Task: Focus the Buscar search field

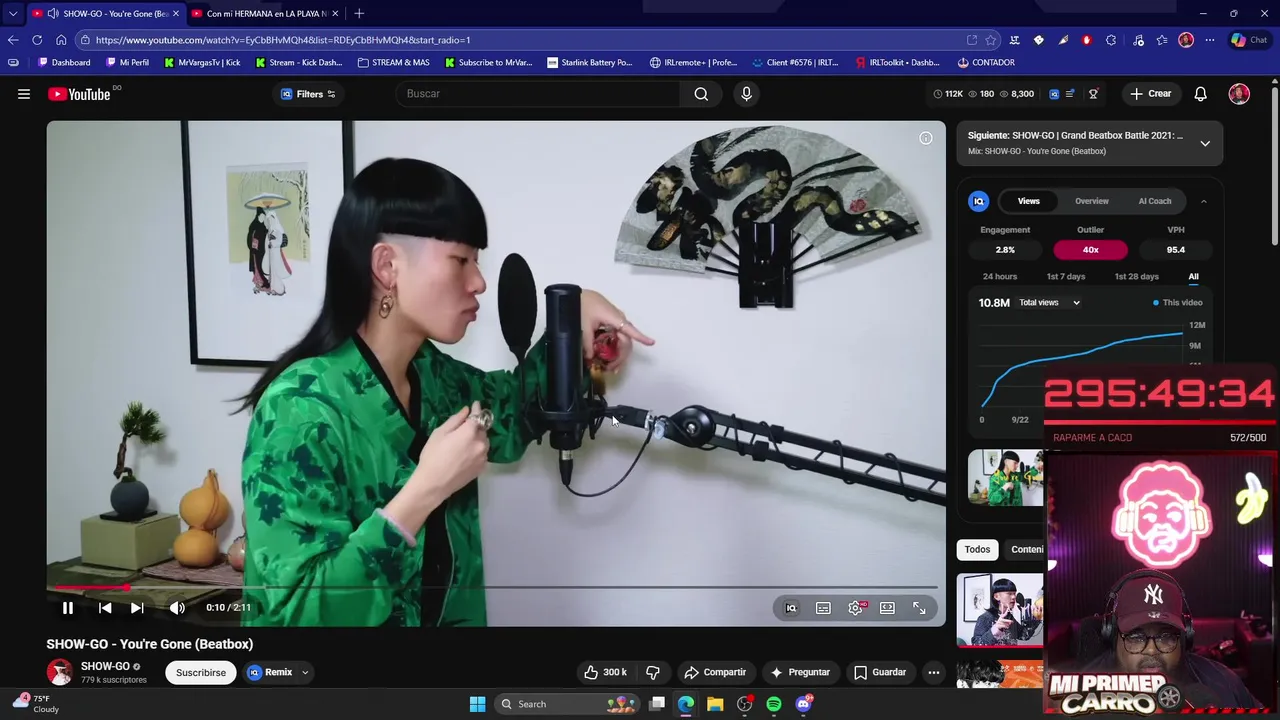Action: (x=540, y=94)
